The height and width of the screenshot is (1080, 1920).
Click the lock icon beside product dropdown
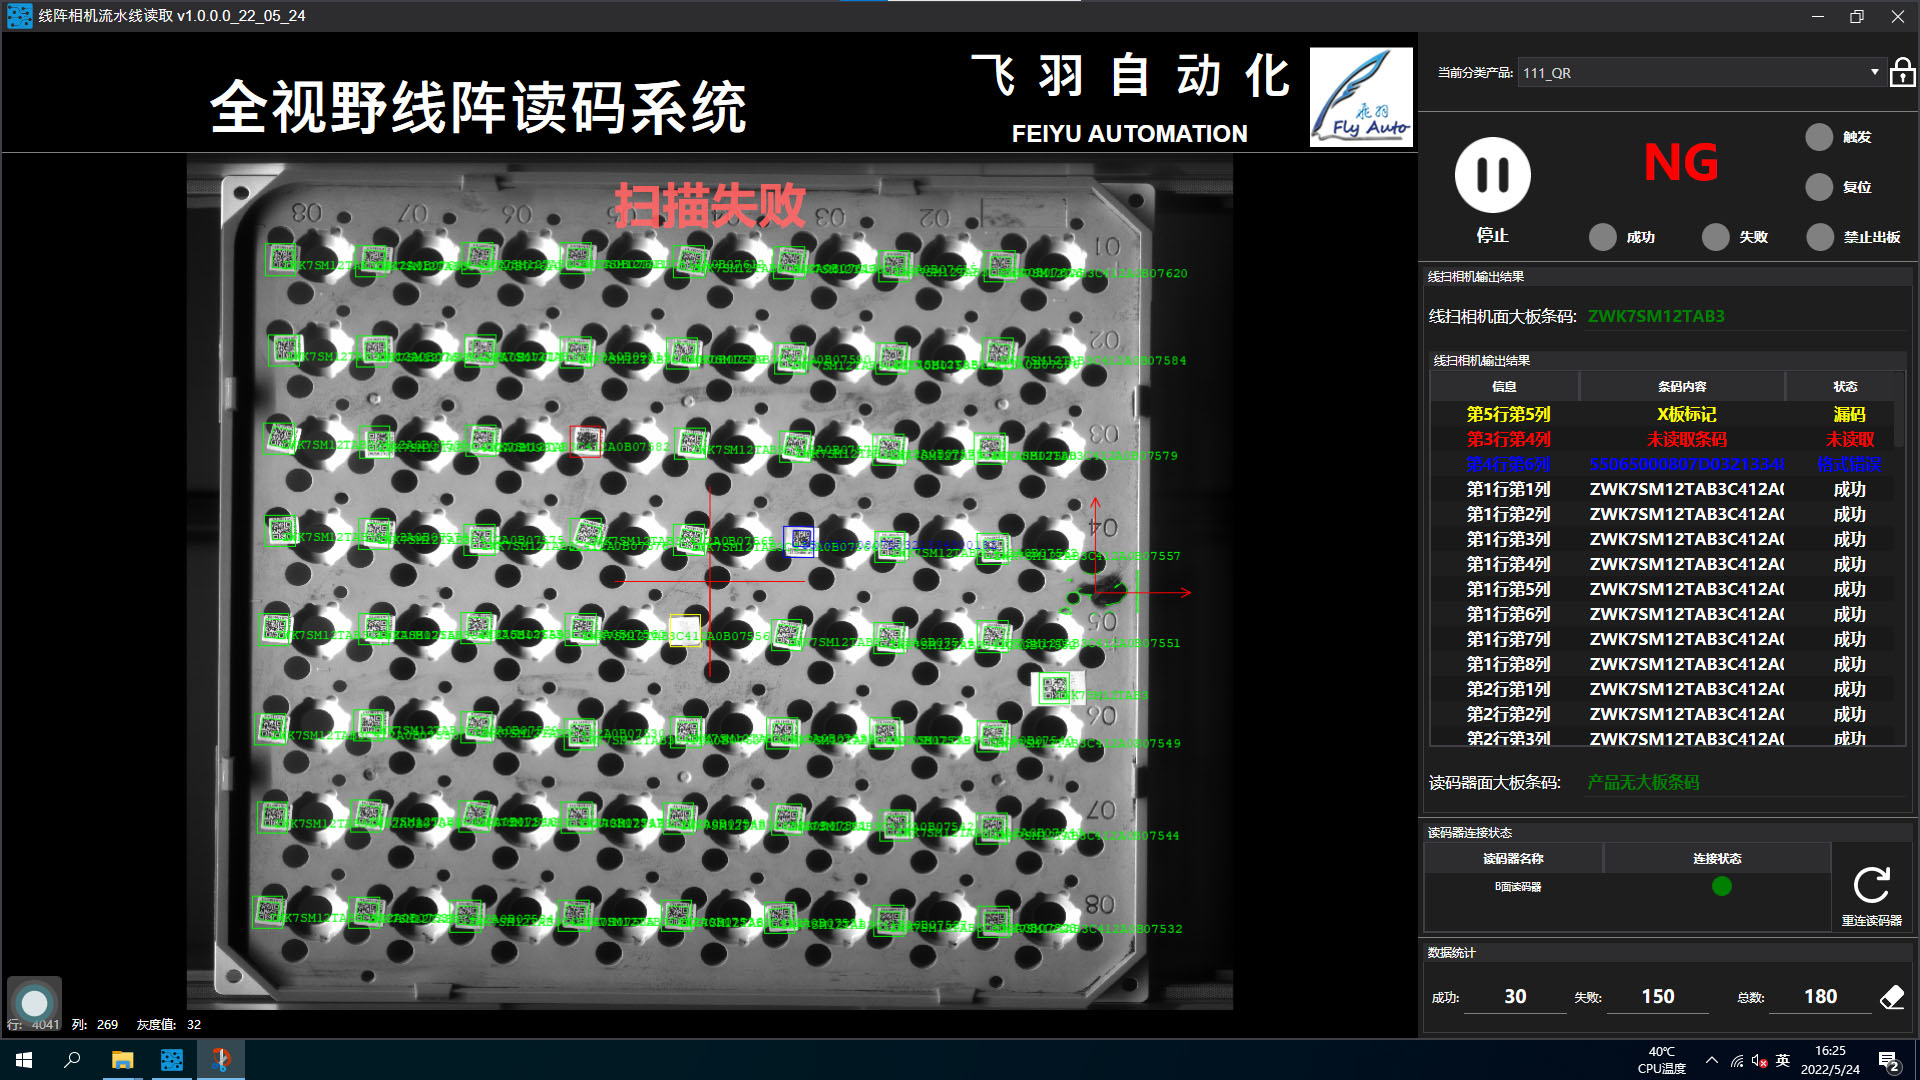click(x=1902, y=73)
